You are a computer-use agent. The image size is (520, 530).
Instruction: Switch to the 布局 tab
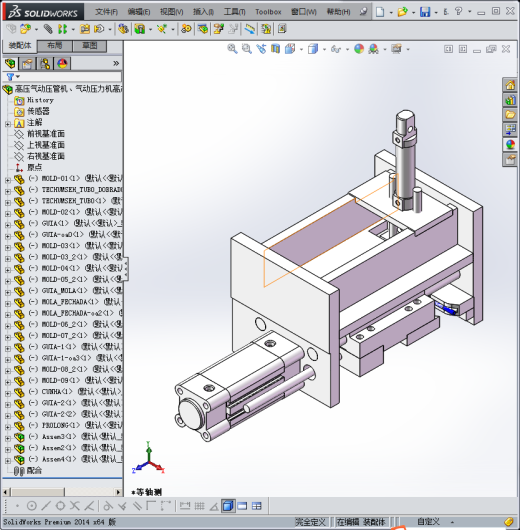54,46
